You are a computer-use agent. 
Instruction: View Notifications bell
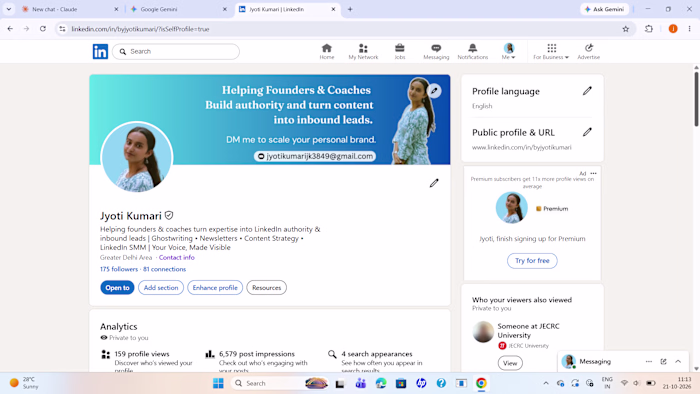tap(472, 52)
